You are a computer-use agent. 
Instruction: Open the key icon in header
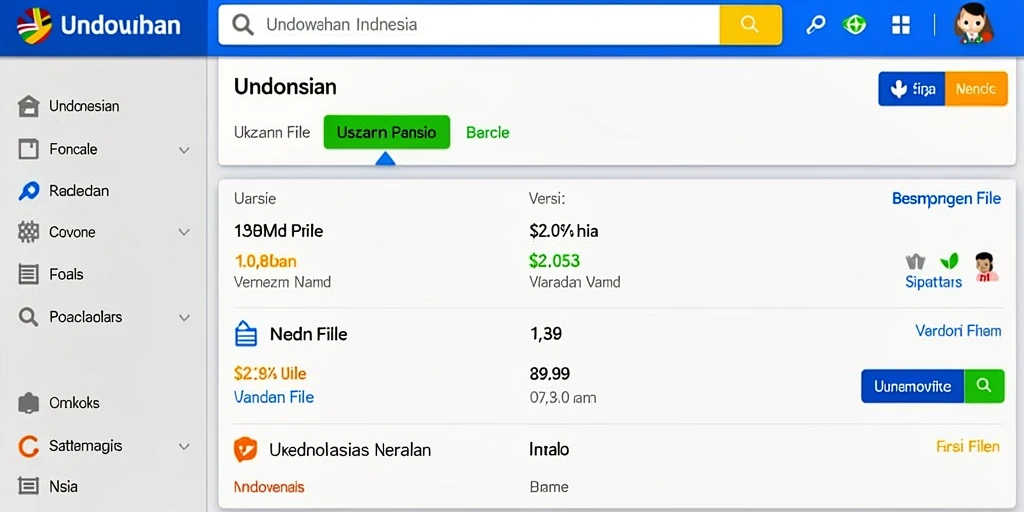[x=815, y=25]
